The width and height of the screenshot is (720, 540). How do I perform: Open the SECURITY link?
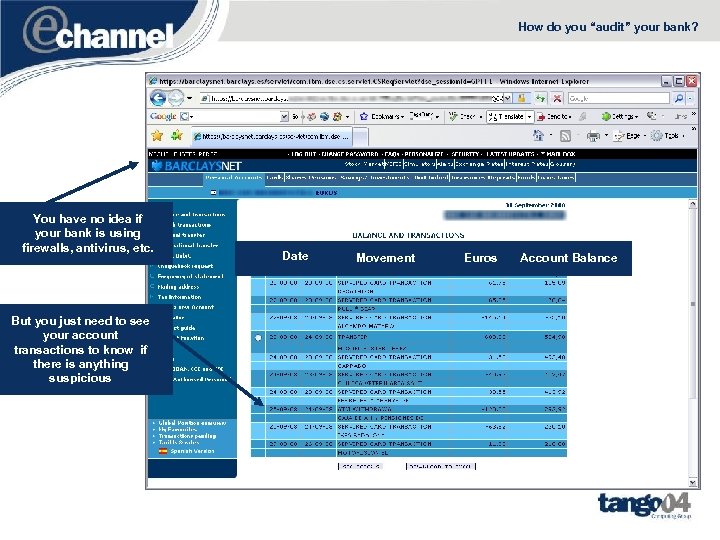(465, 154)
